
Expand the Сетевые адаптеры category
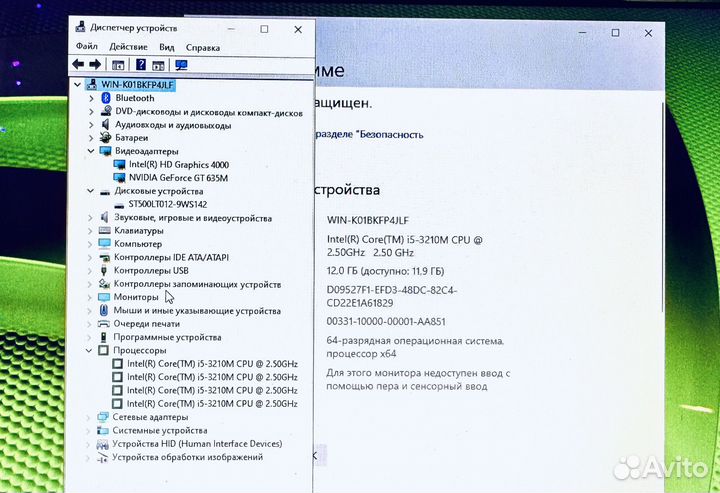point(88,417)
